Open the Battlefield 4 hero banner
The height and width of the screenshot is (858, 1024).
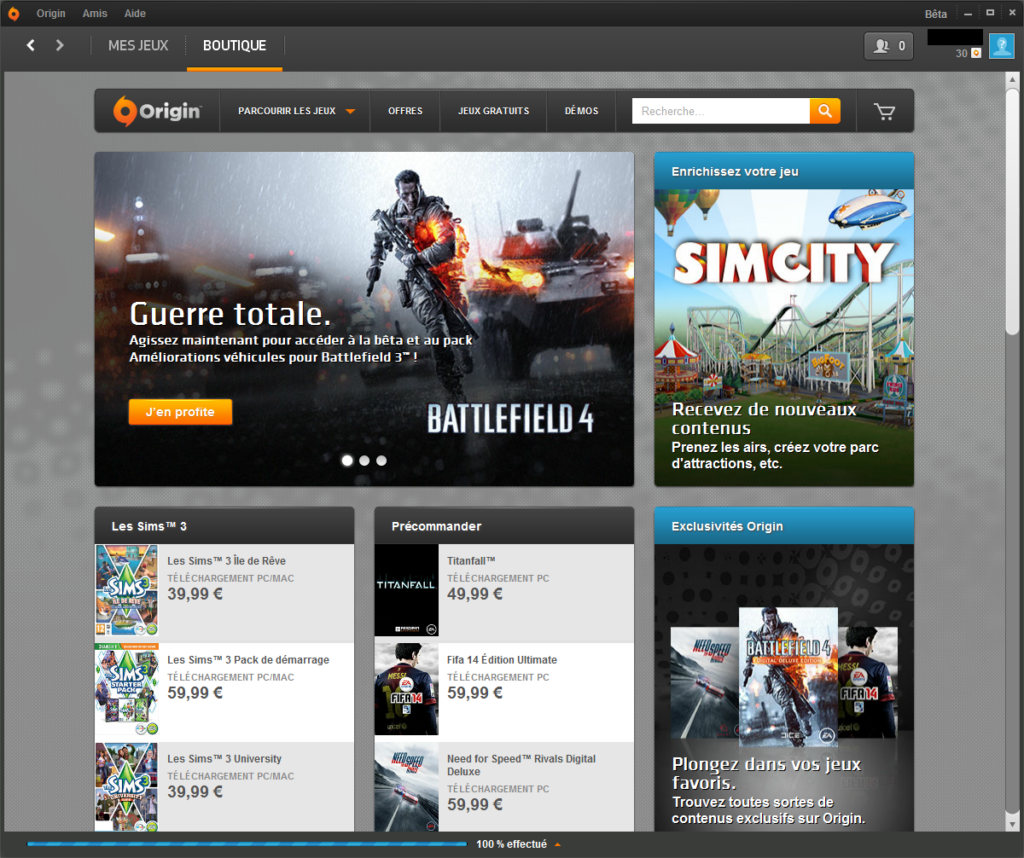click(x=364, y=319)
